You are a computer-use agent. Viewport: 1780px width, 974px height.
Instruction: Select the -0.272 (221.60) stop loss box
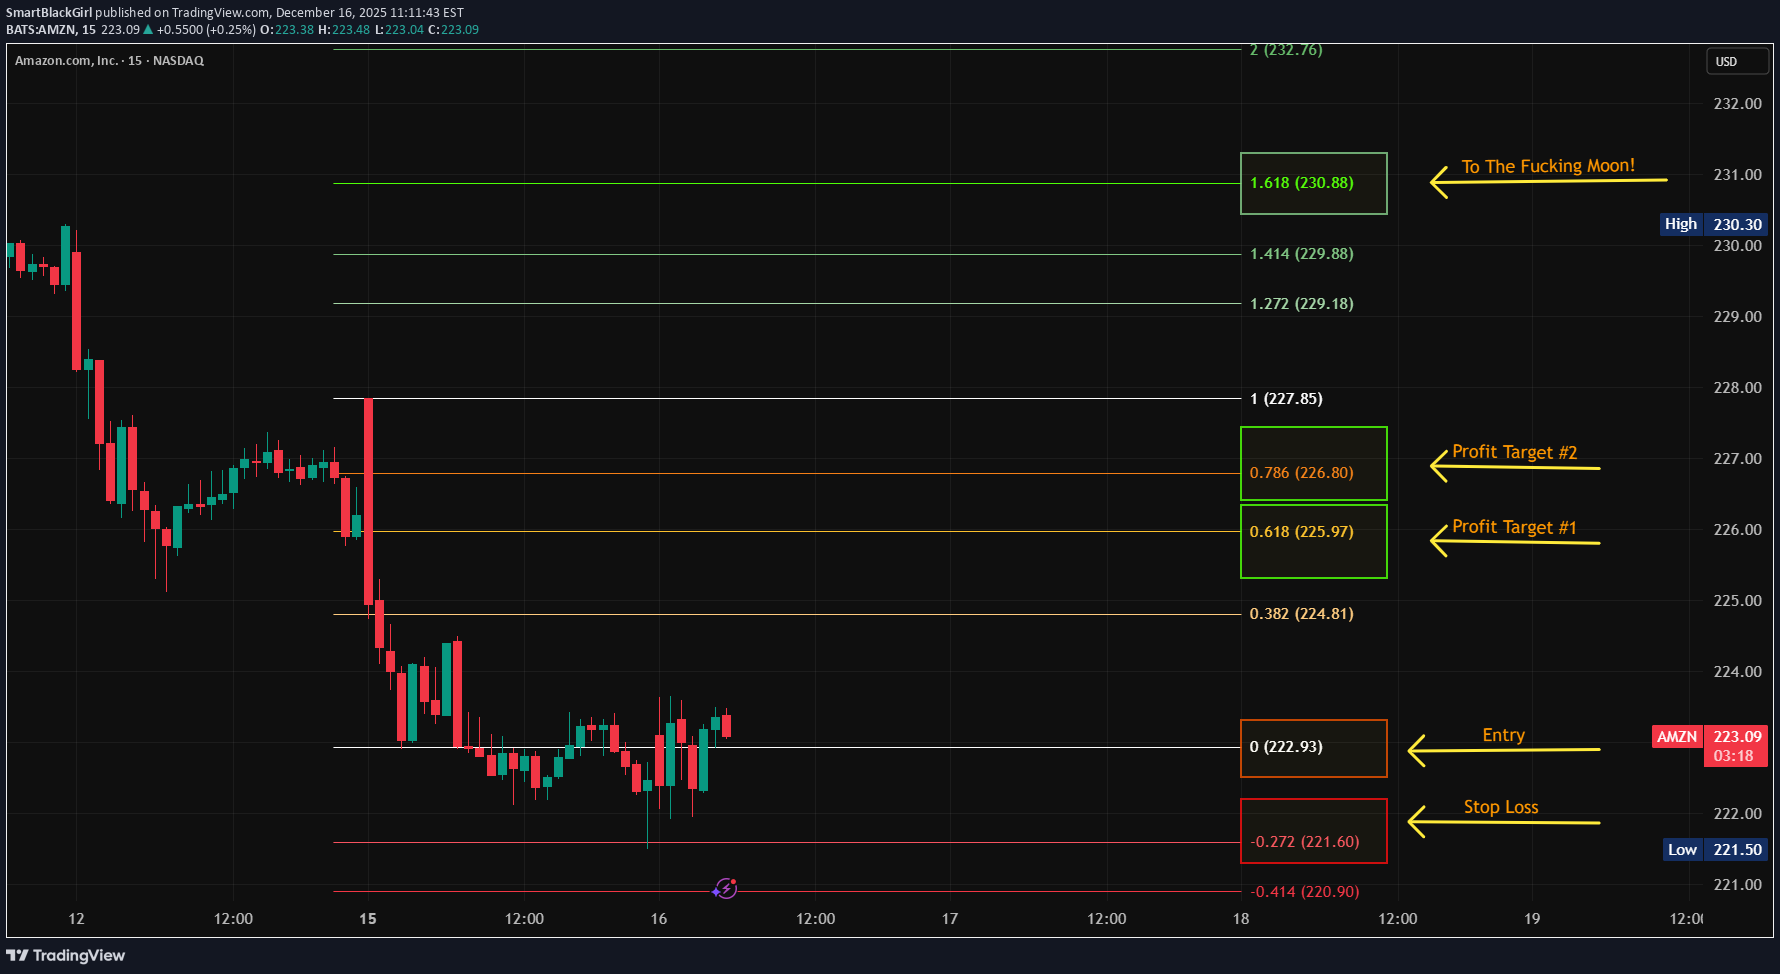click(x=1313, y=831)
